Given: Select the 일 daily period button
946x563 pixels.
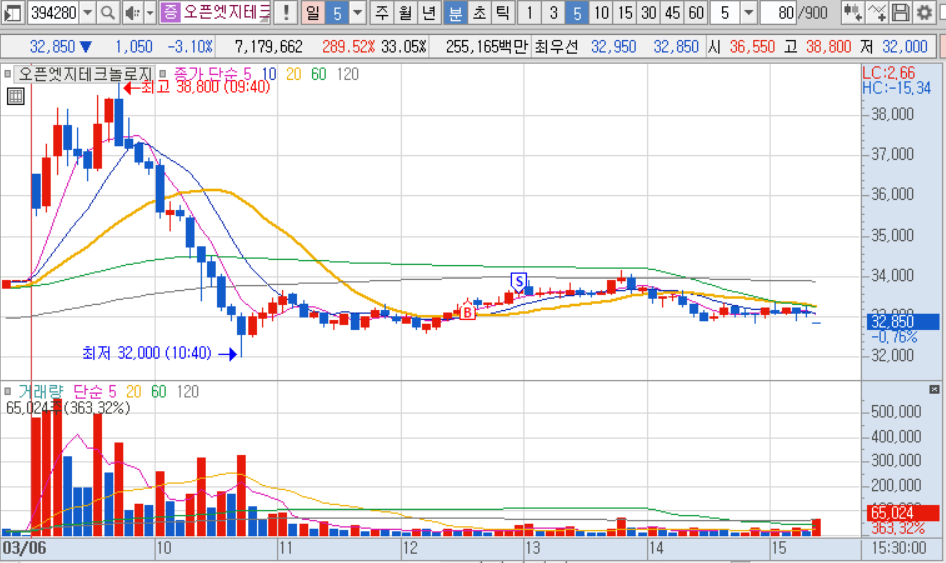Looking at the screenshot, I should point(313,12).
